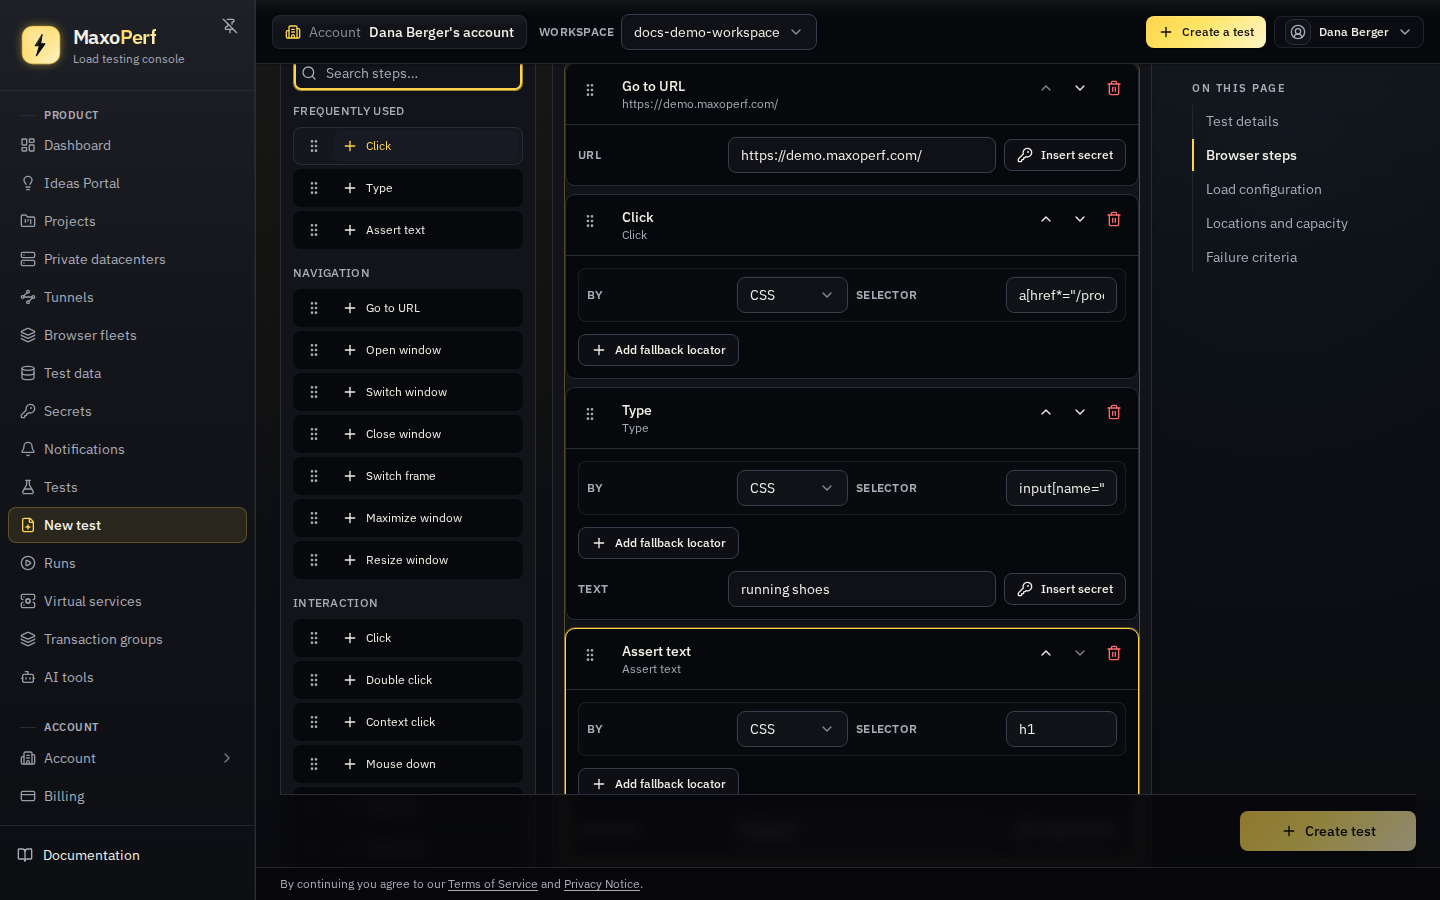Add fallback locator to Click step
Viewport: 1440px width, 900px height.
tap(658, 350)
